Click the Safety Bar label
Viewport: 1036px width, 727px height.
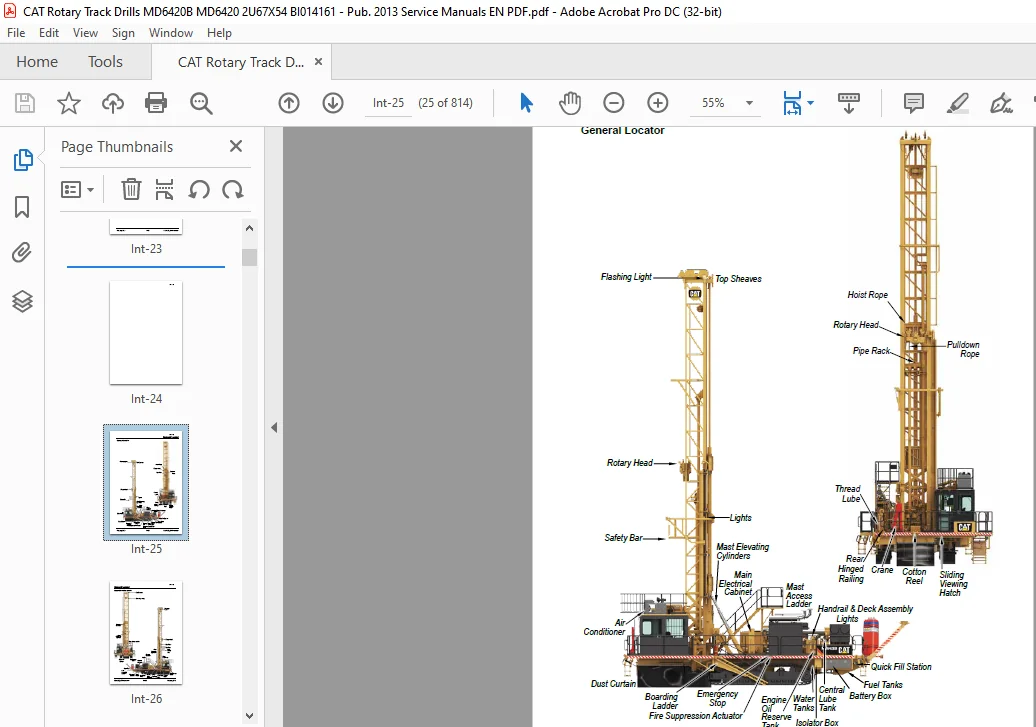(x=623, y=538)
